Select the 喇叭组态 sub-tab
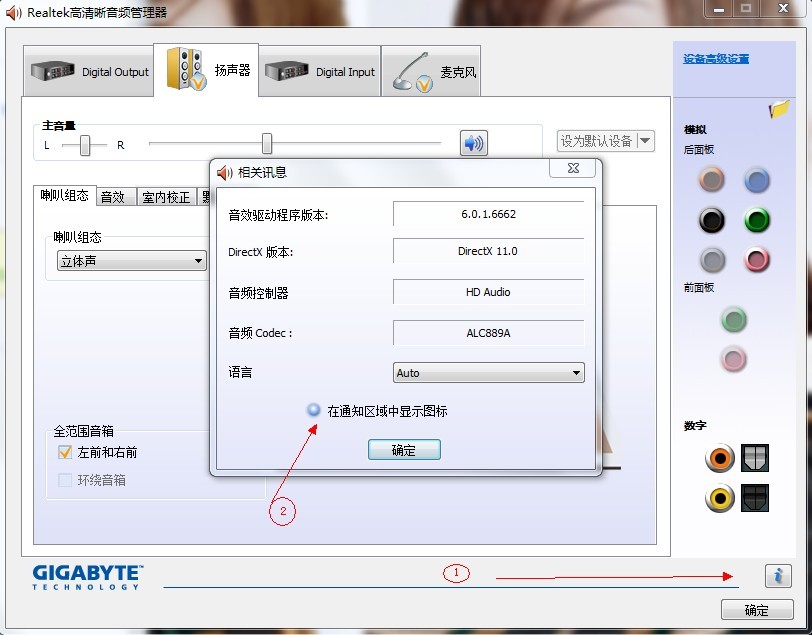Viewport: 812px width, 635px height. coord(65,195)
